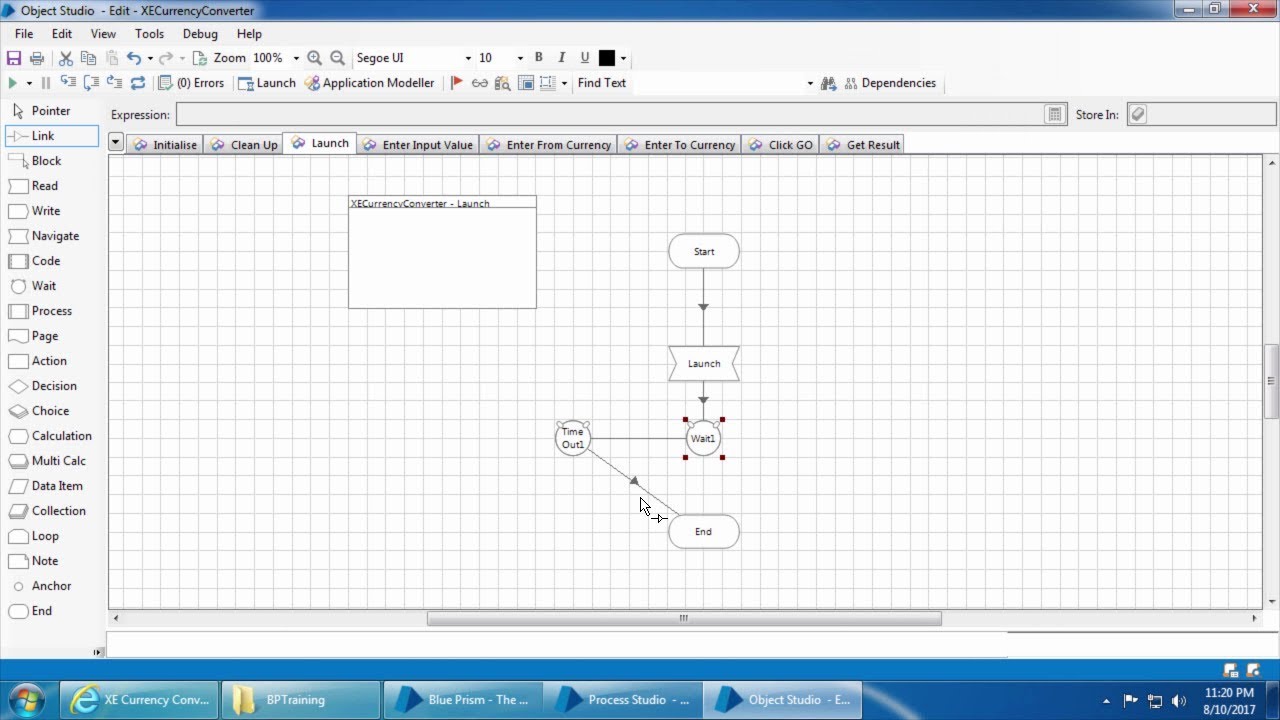1280x720 pixels.
Task: Click the (0) Errors button
Action: (192, 83)
